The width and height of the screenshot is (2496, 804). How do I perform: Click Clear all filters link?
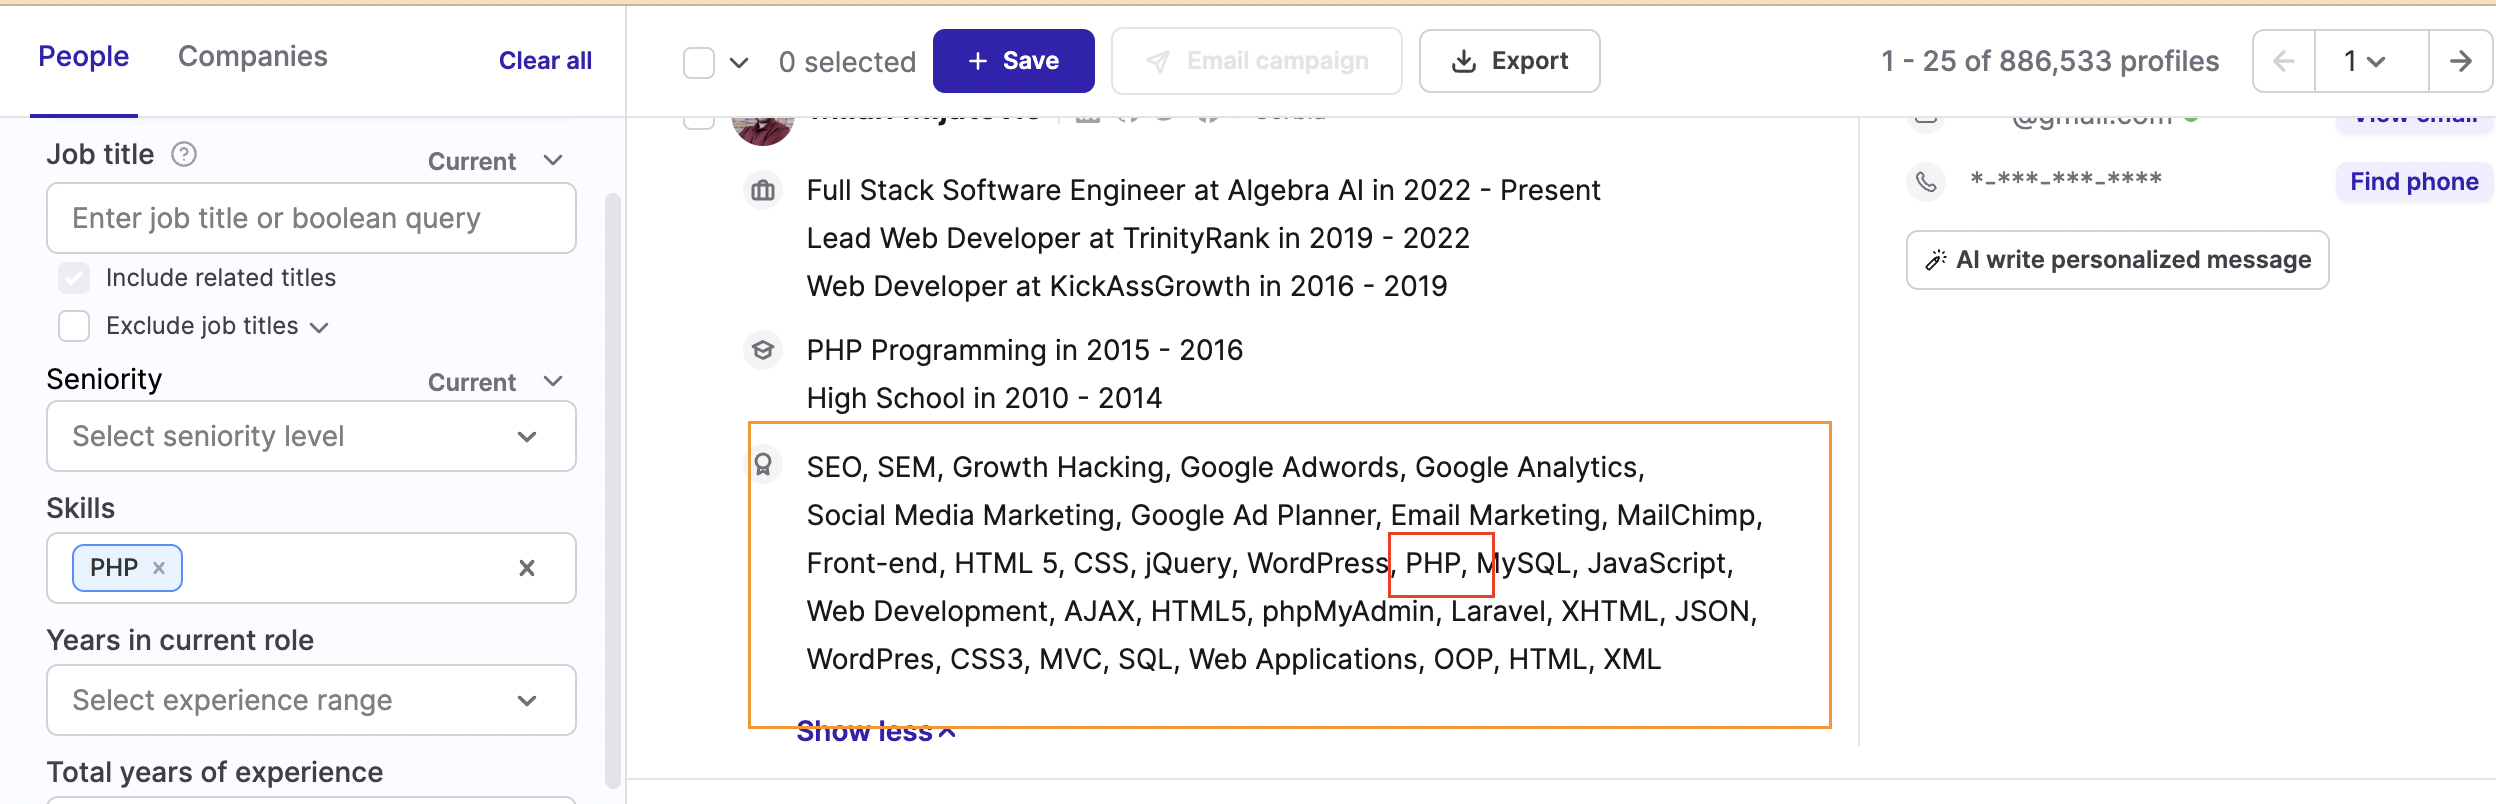click(545, 61)
